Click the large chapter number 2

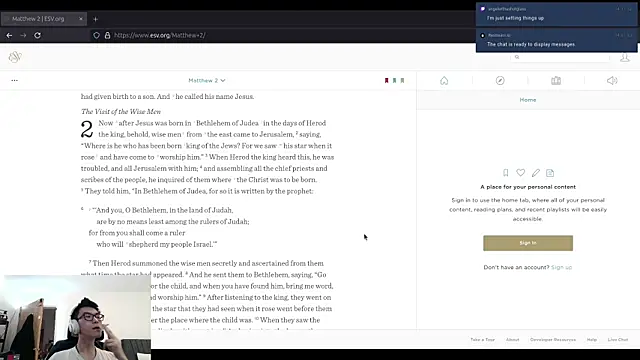(87, 129)
